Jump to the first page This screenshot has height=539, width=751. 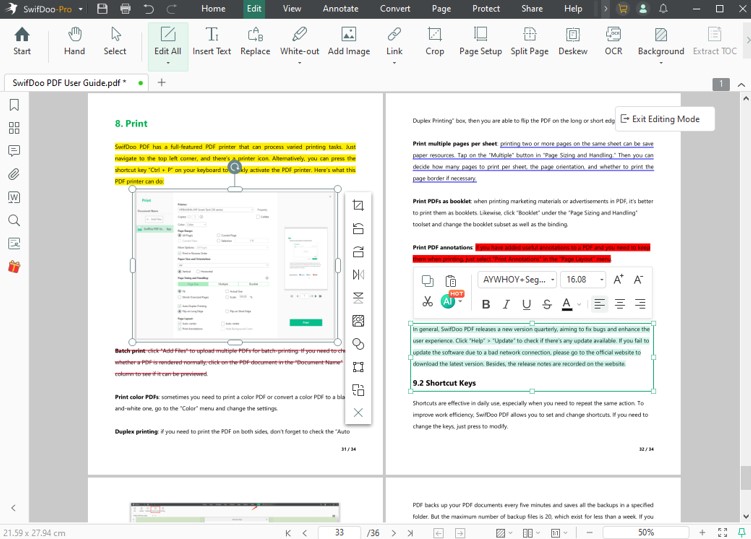288,532
